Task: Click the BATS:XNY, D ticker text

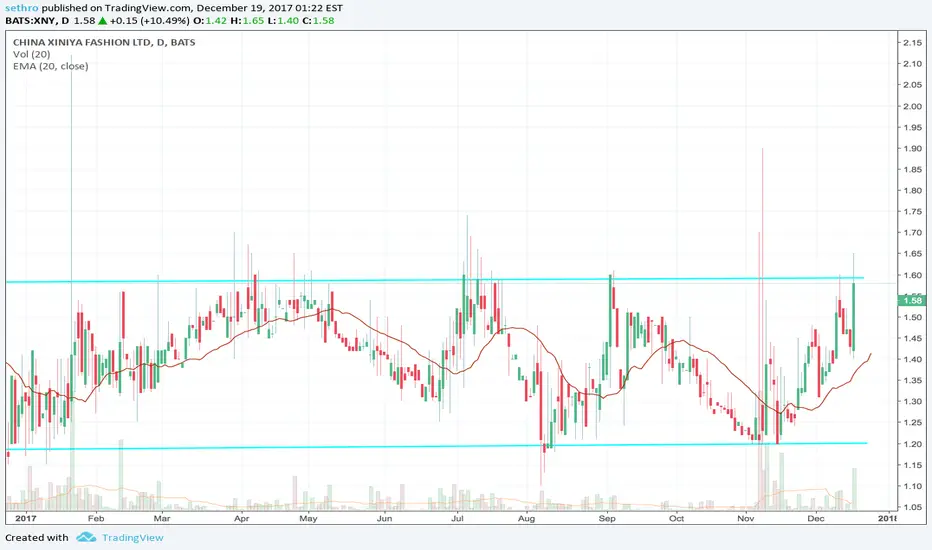Action: pos(37,21)
